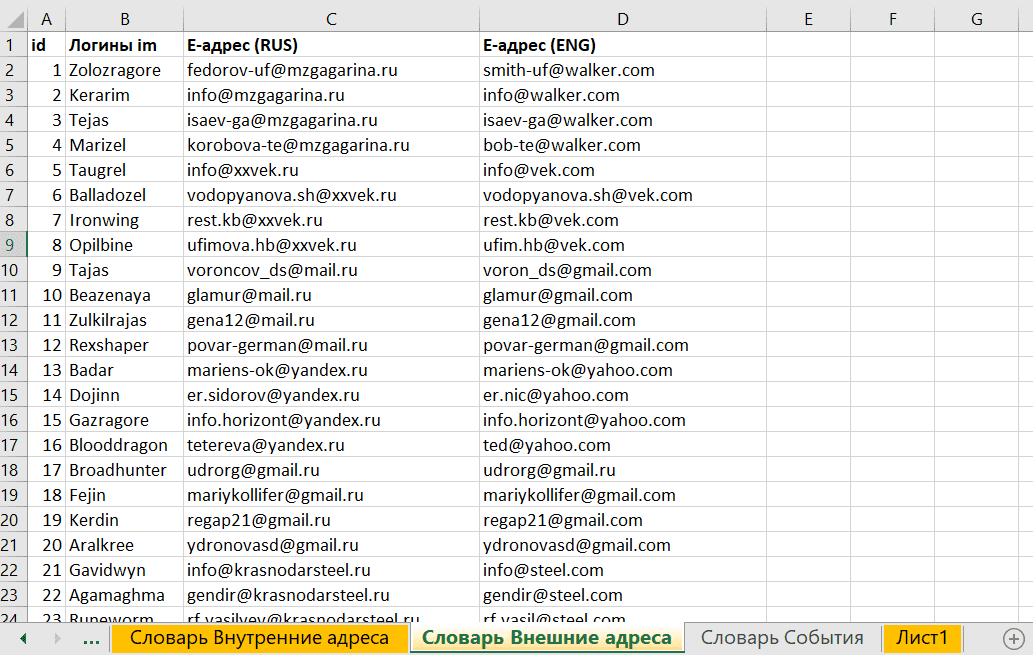This screenshot has width=1033, height=655.
Task: Switch to the Словарь События sheet tab
Action: click(x=781, y=638)
